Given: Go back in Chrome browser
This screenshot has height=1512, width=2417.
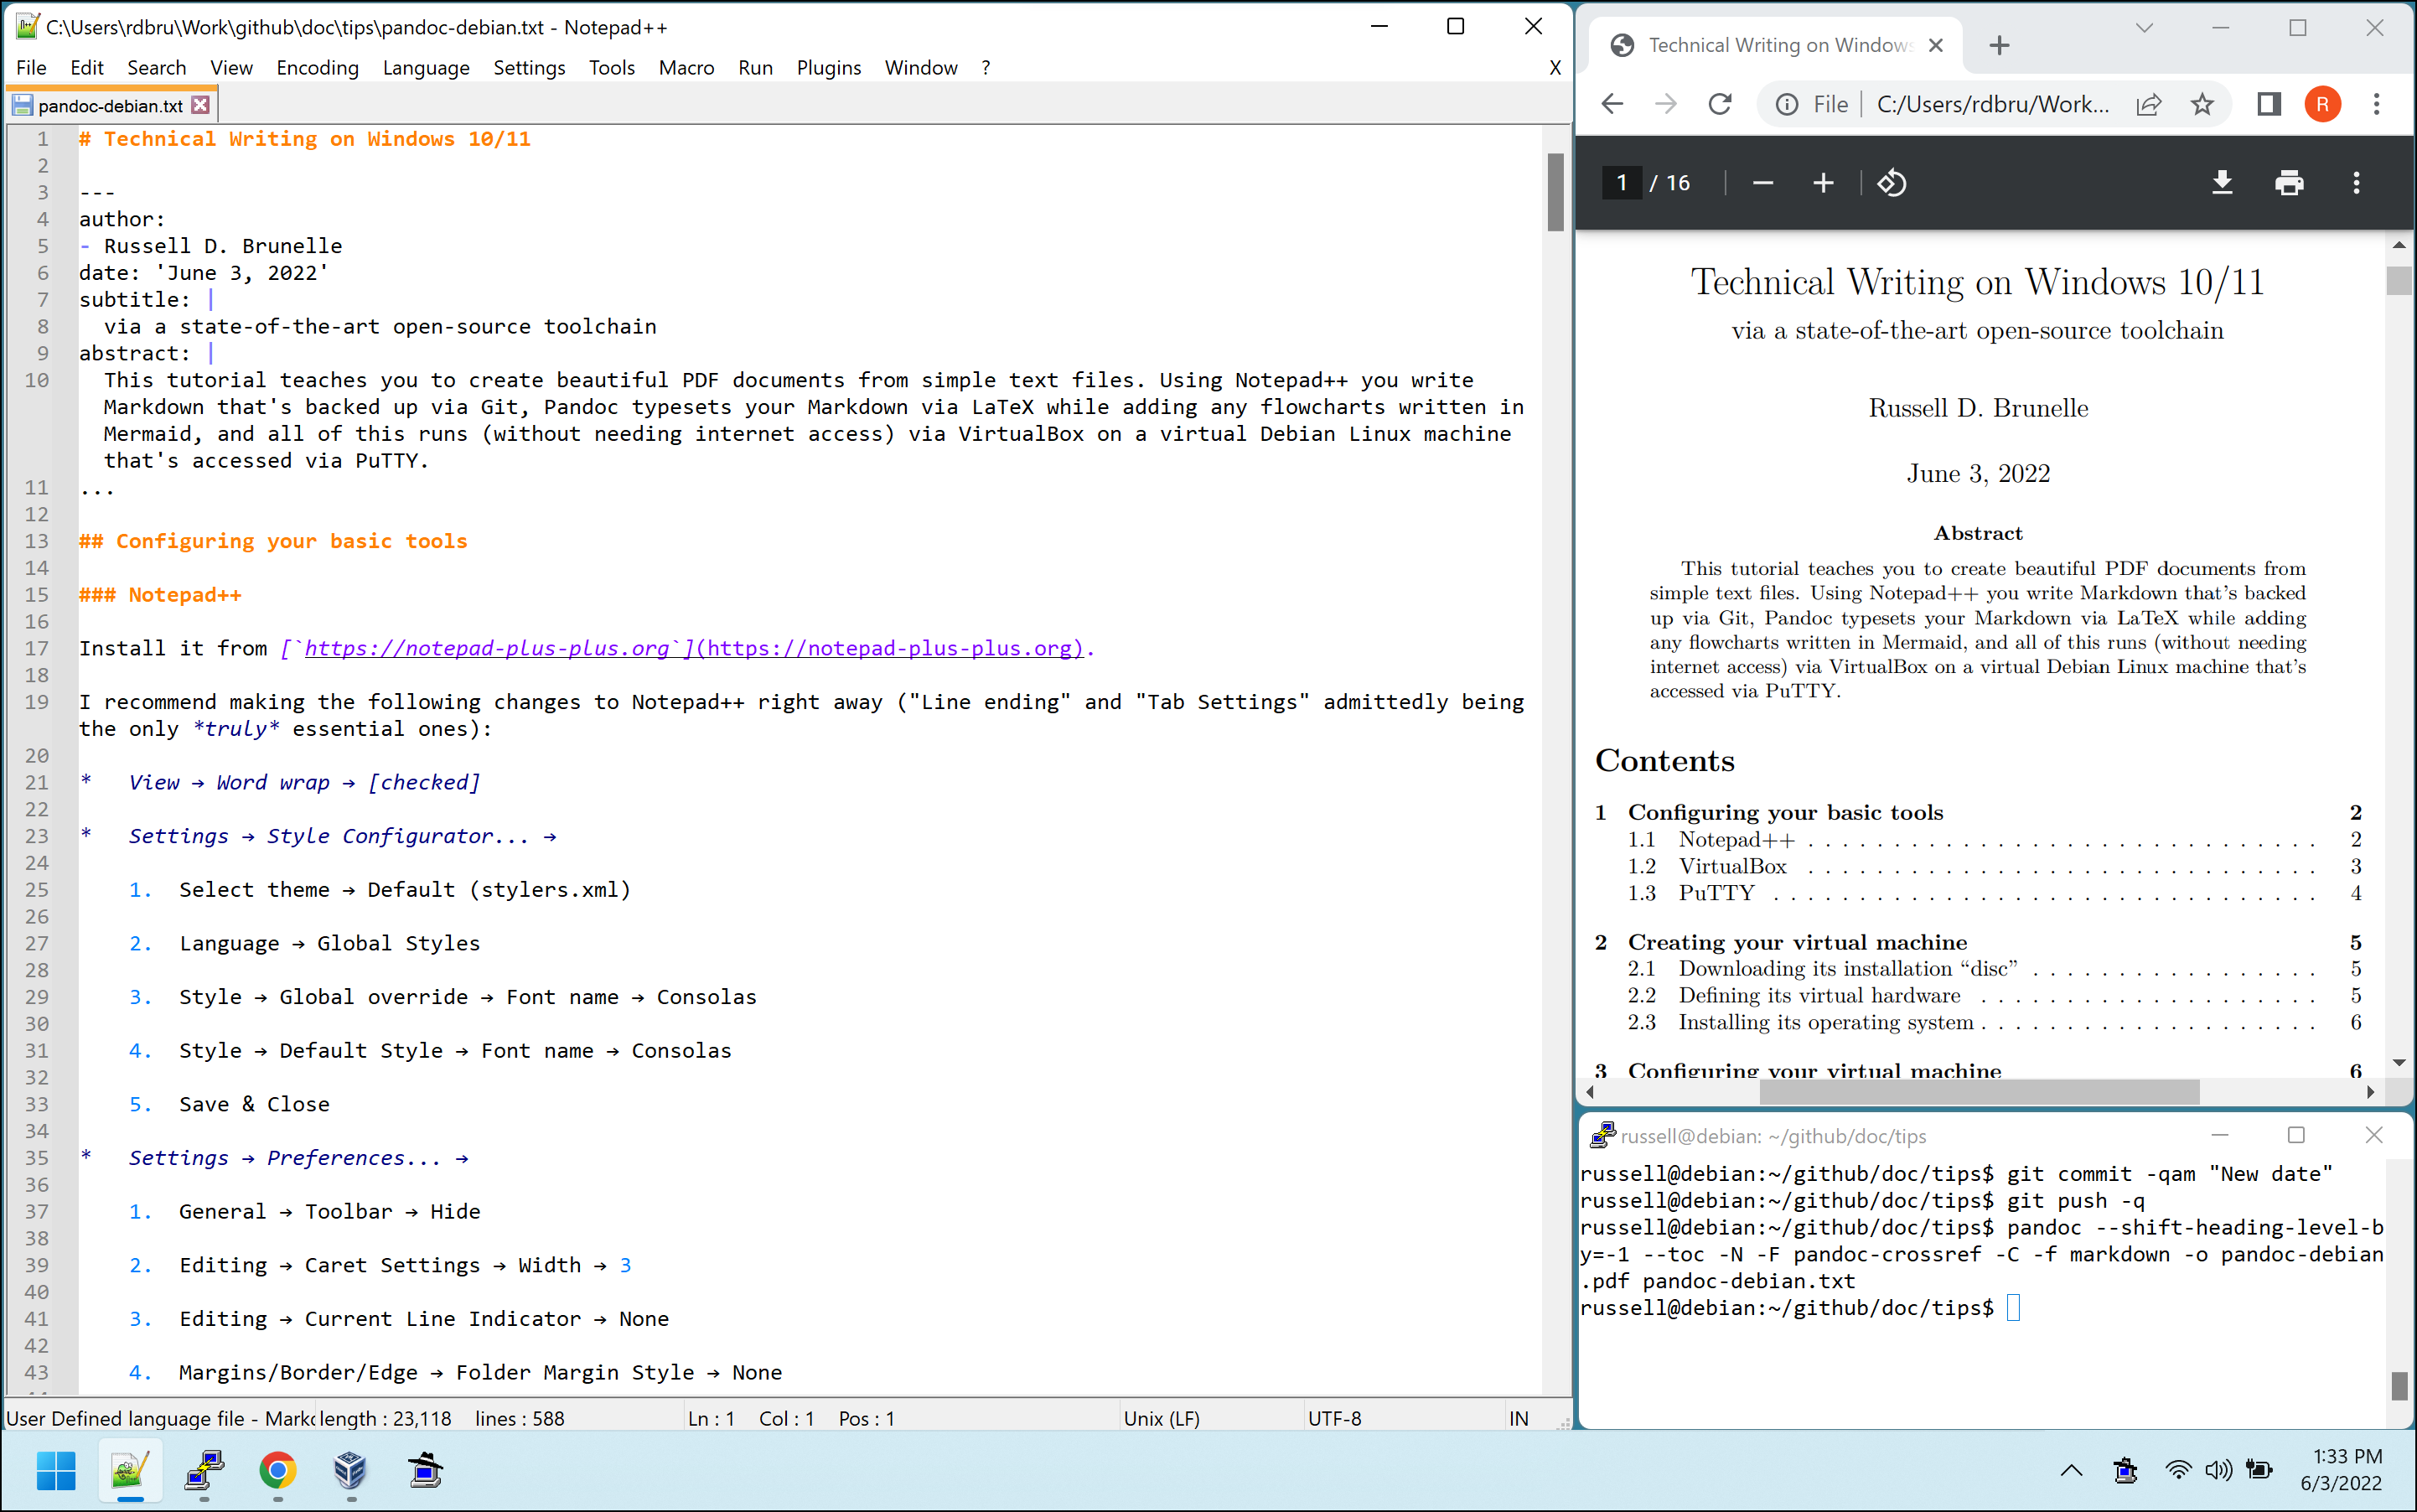Looking at the screenshot, I should [1612, 104].
